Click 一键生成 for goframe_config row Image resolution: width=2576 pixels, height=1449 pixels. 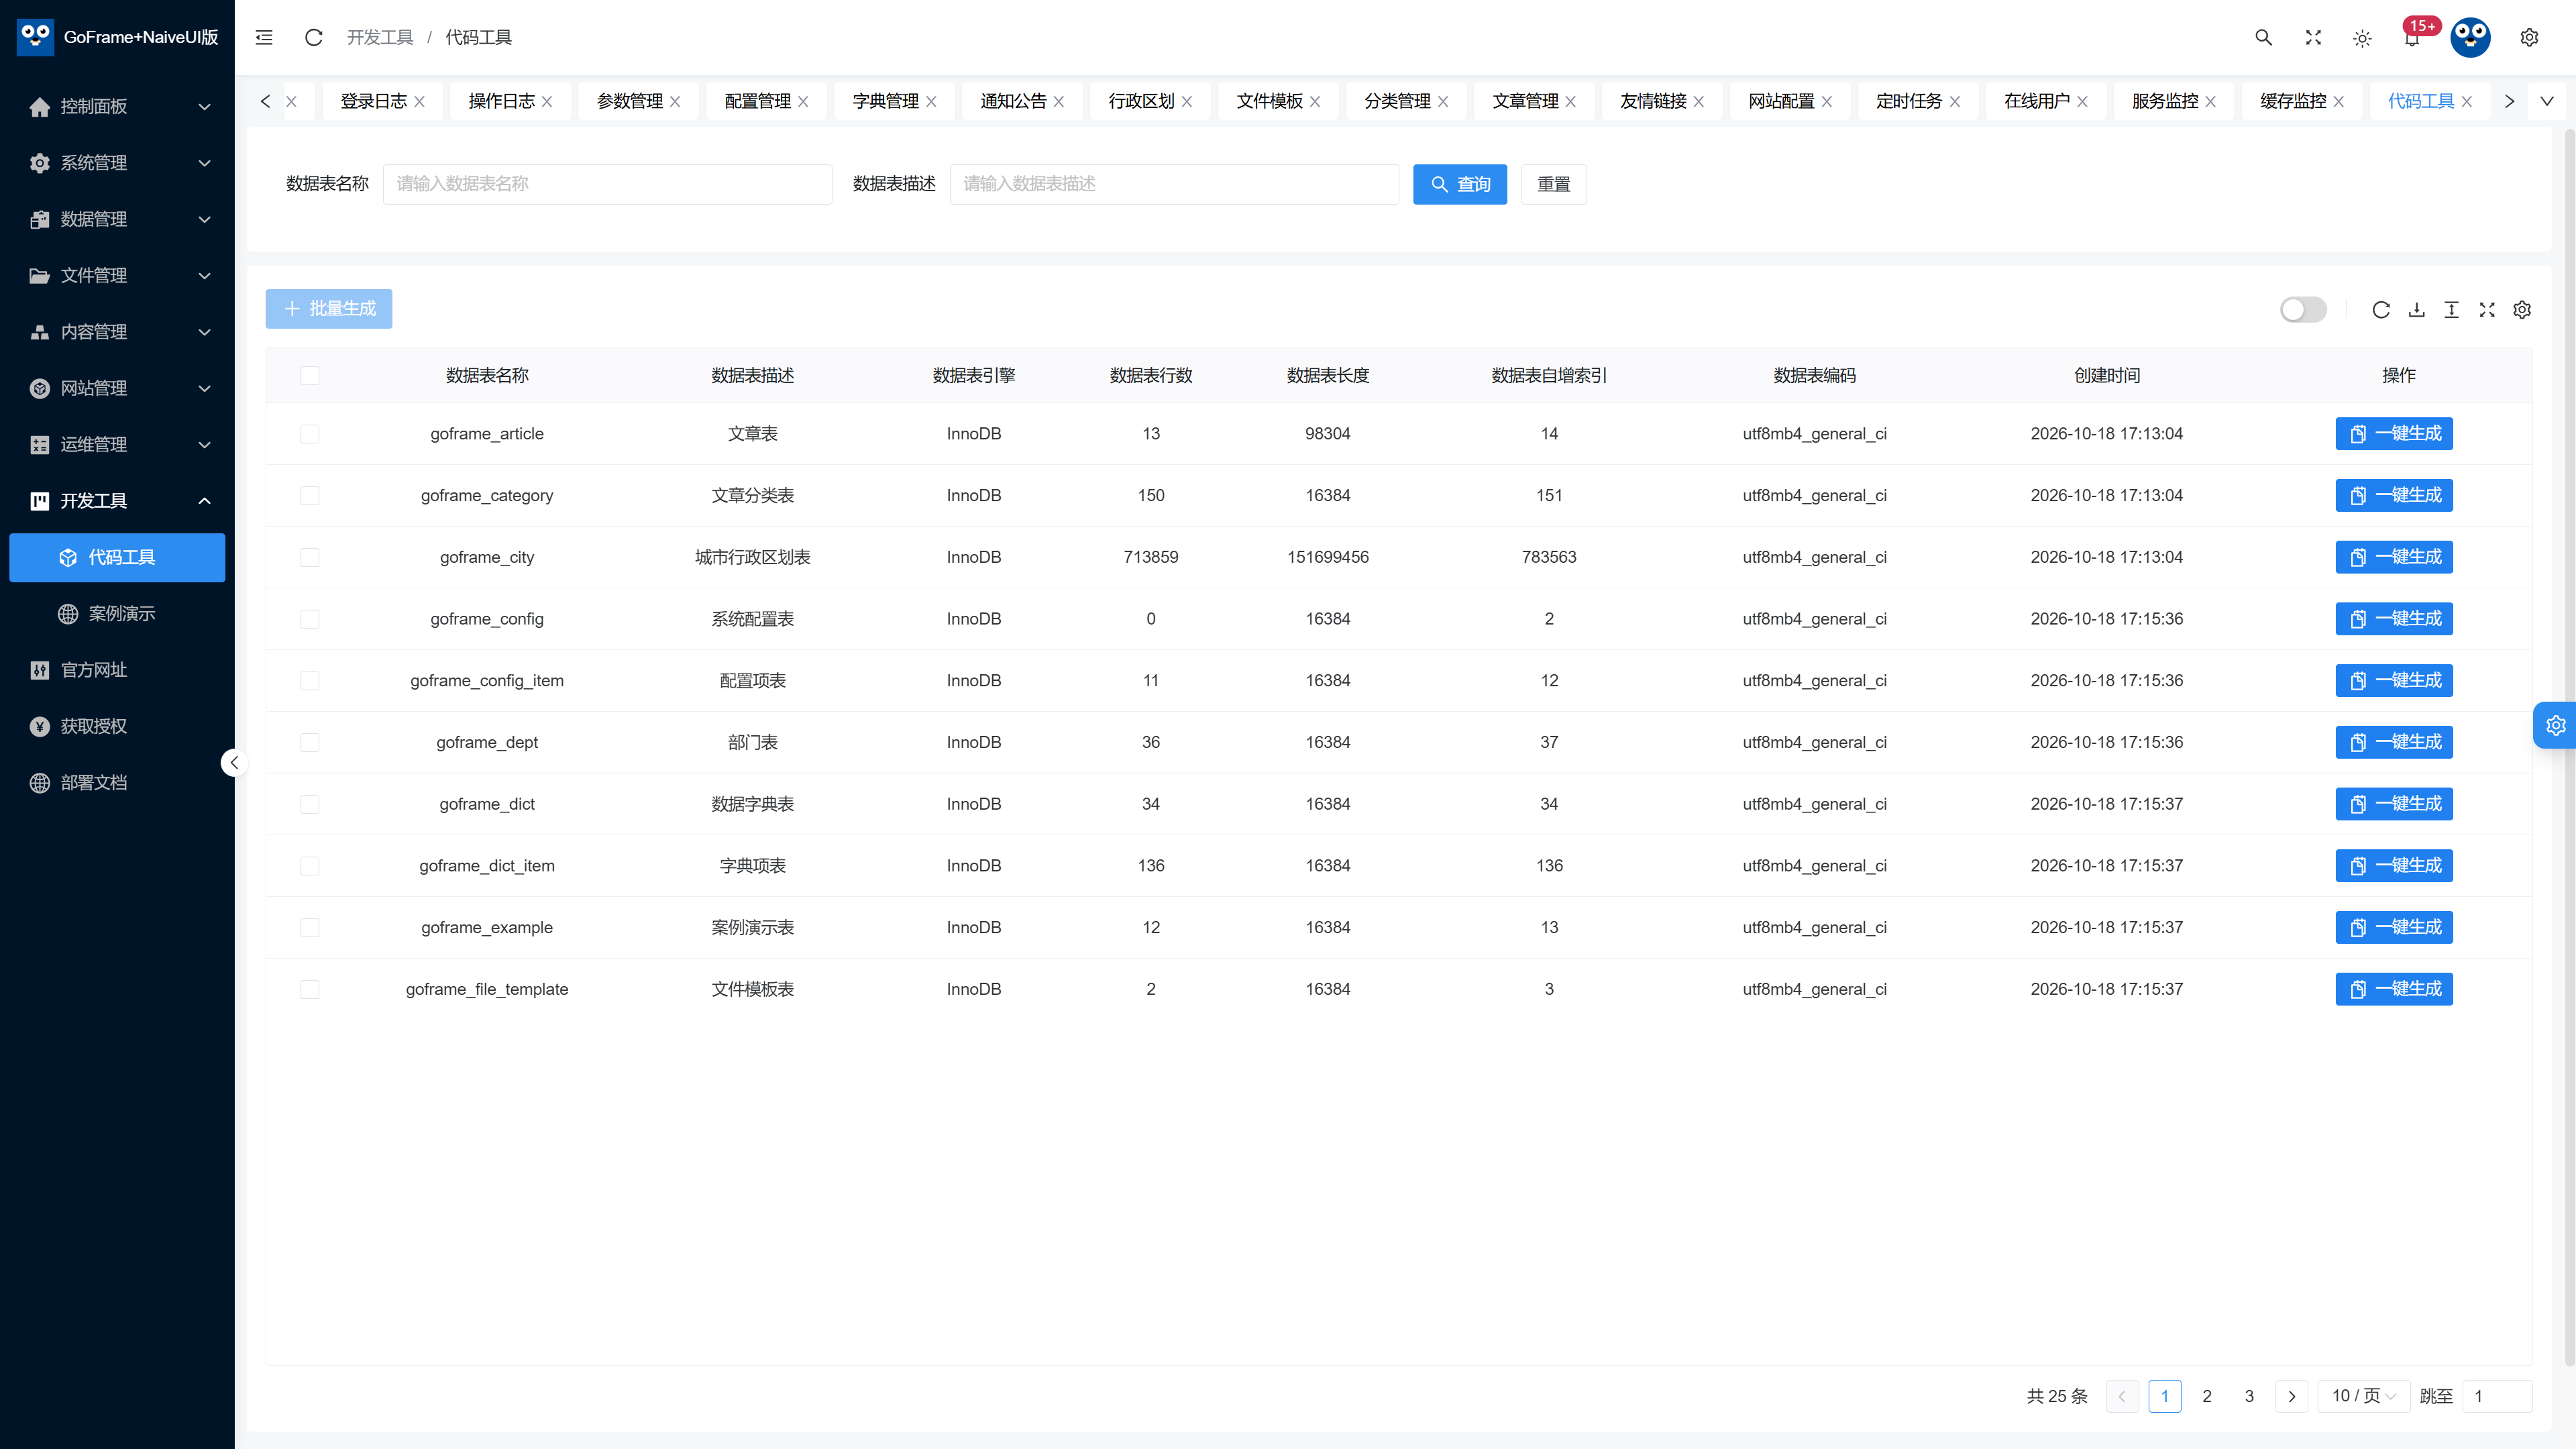[x=2394, y=619]
